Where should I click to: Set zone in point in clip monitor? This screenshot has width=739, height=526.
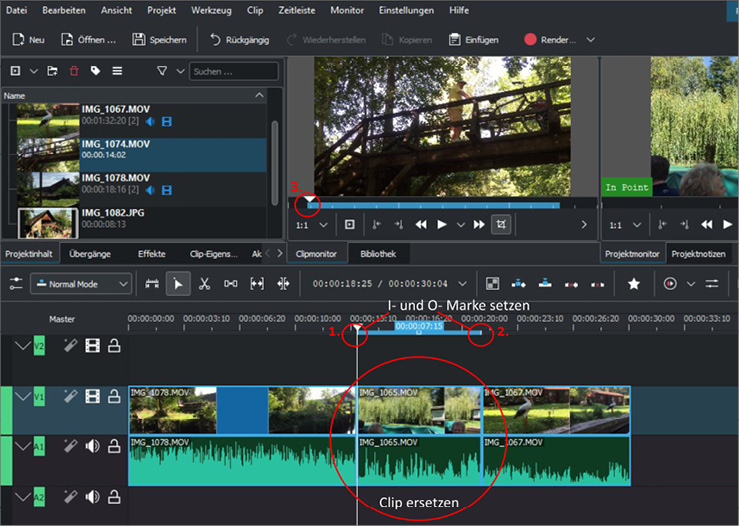coord(377,225)
